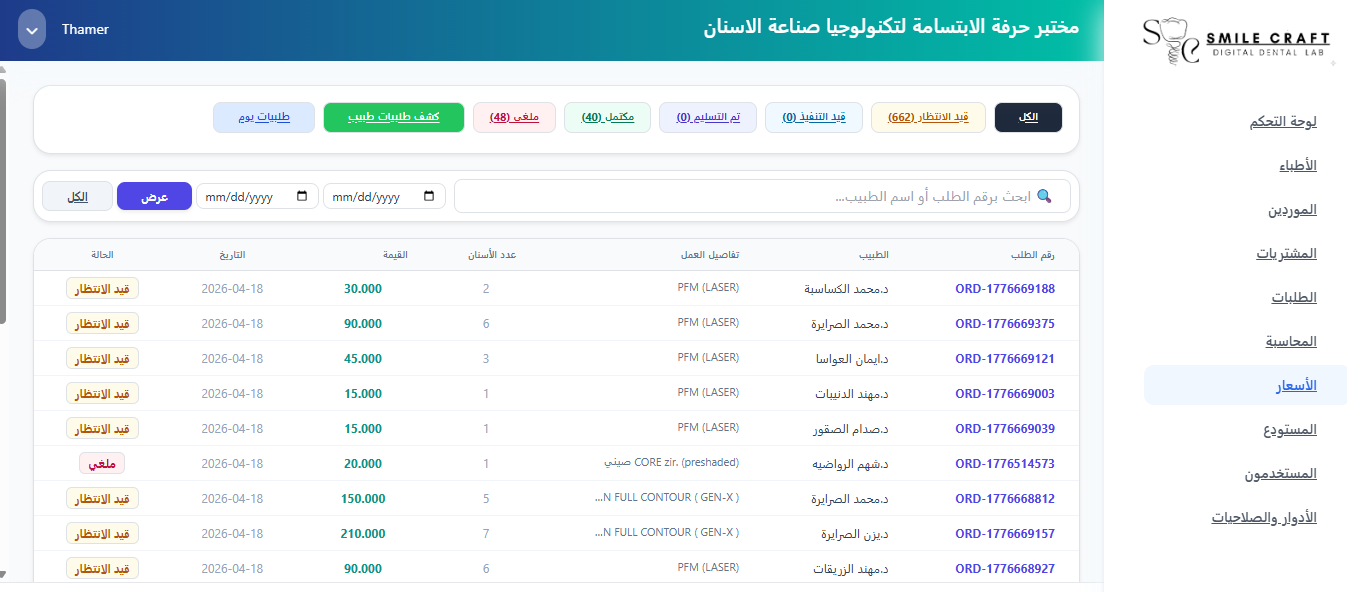Filter by قيد التنفيذ (0)
The width and height of the screenshot is (1347, 592).
click(813, 117)
